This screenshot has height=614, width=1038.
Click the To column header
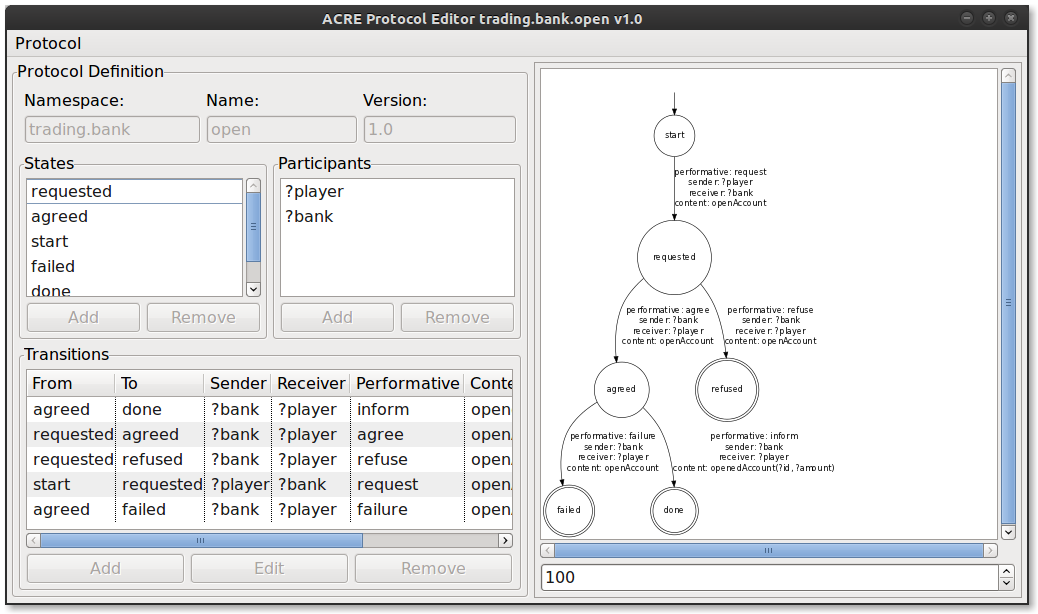[160, 384]
